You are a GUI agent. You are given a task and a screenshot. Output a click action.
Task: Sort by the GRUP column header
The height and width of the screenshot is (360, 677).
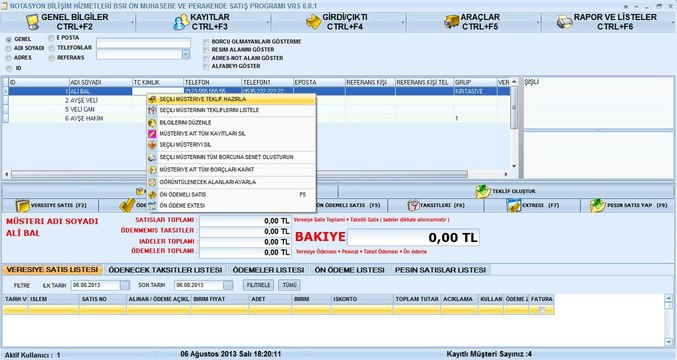475,82
